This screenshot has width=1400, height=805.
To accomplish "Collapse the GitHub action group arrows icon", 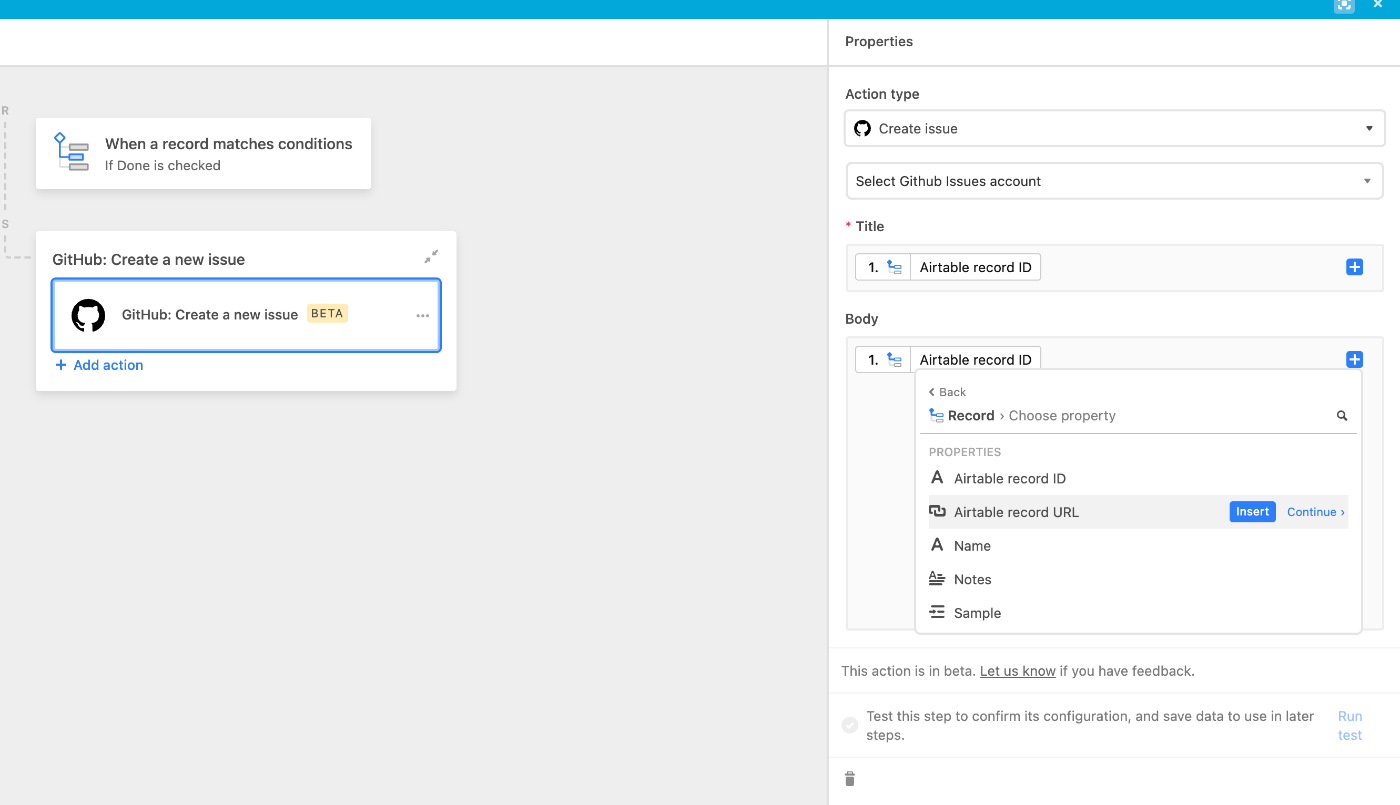I will click(431, 257).
